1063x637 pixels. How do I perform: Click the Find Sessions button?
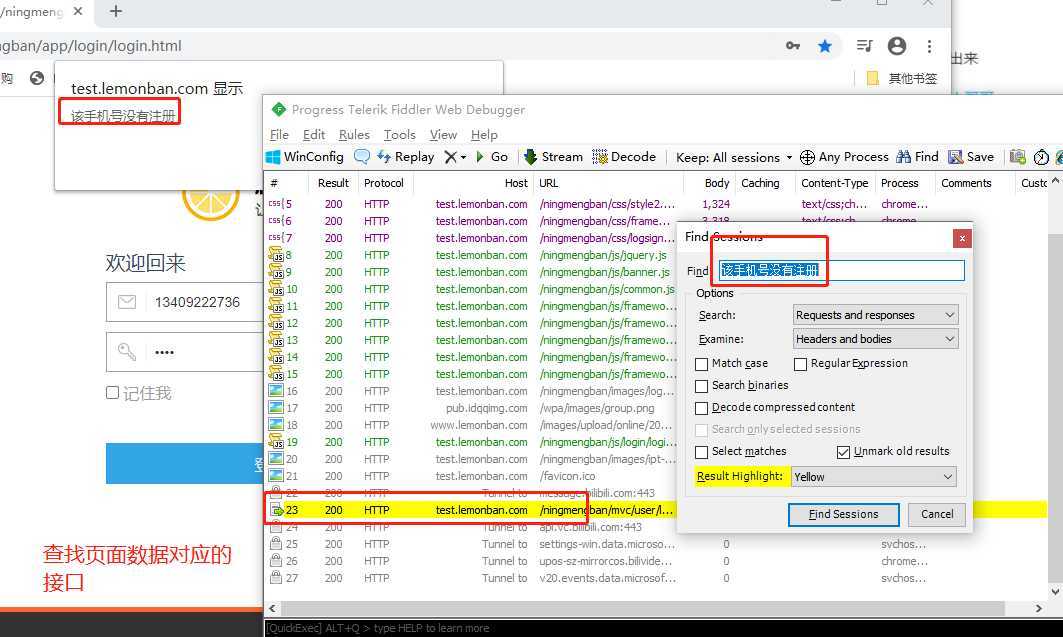tap(843, 514)
